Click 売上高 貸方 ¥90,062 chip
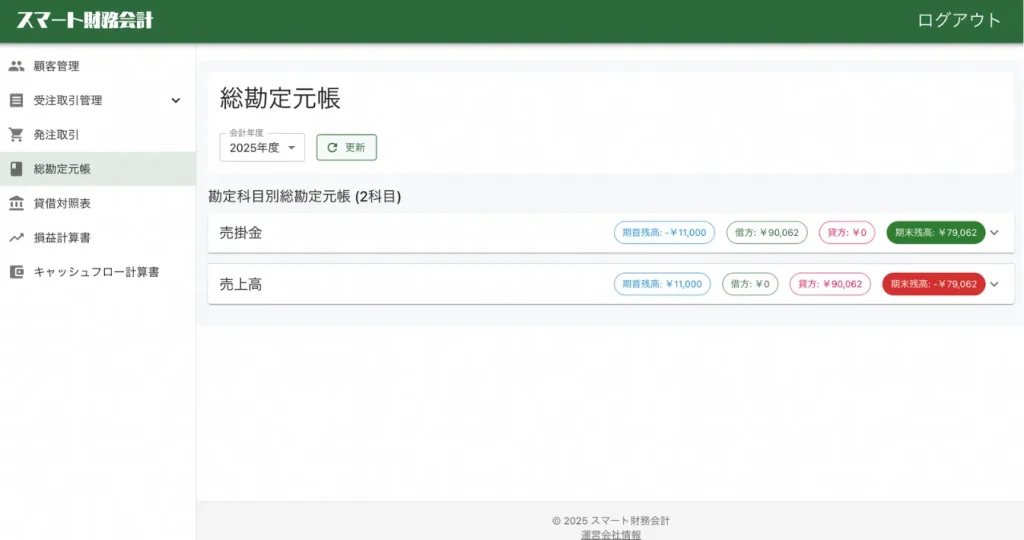Image resolution: width=1024 pixels, height=540 pixels. [x=829, y=284]
